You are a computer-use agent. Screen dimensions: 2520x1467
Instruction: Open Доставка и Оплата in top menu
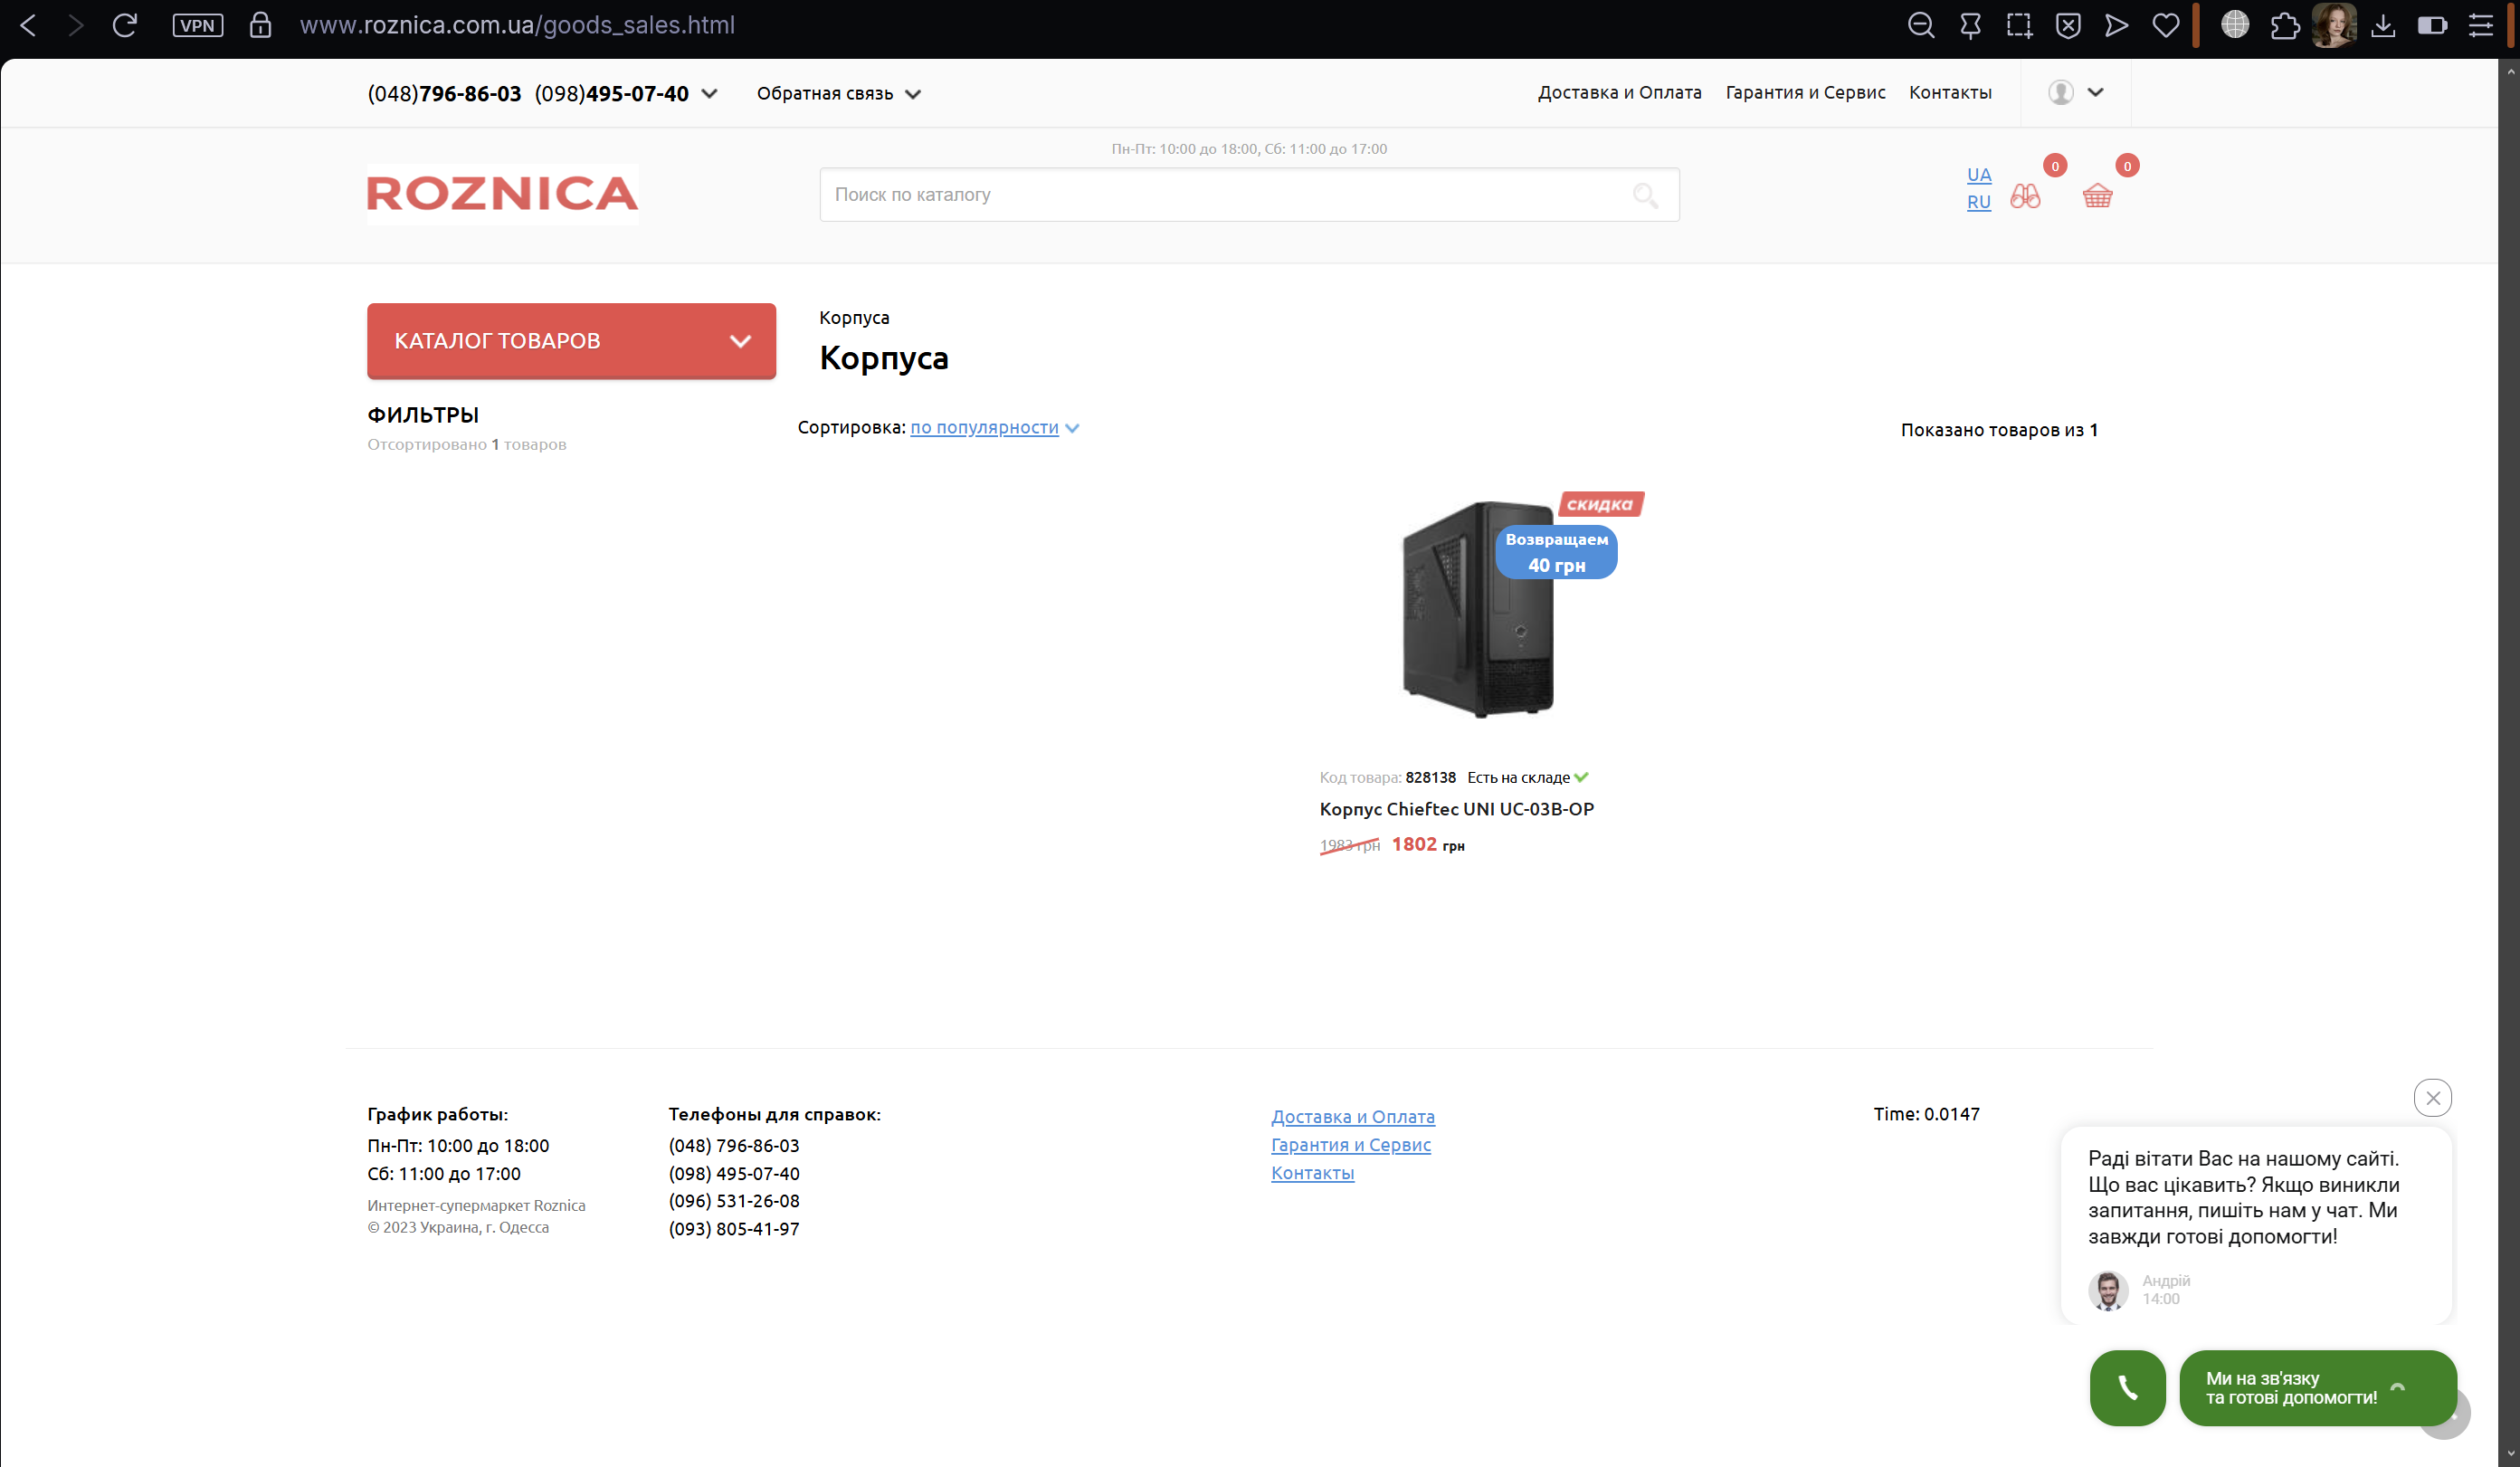(x=1619, y=92)
